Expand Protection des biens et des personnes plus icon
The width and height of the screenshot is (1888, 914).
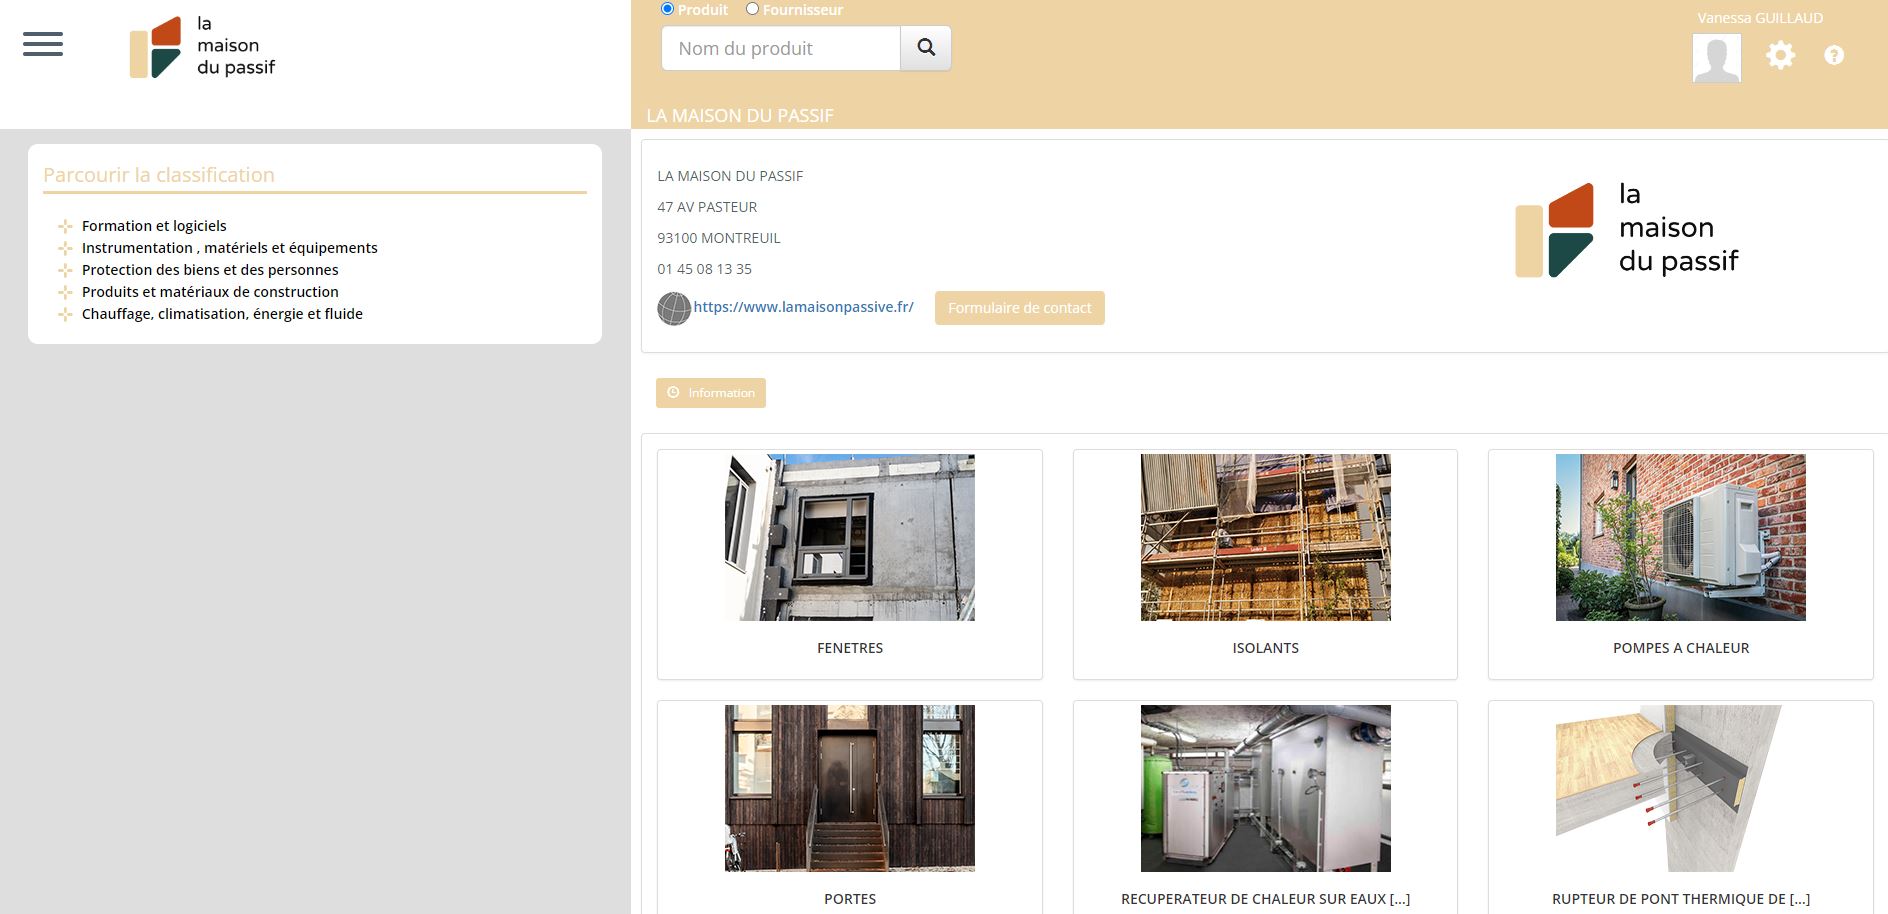click(x=65, y=270)
